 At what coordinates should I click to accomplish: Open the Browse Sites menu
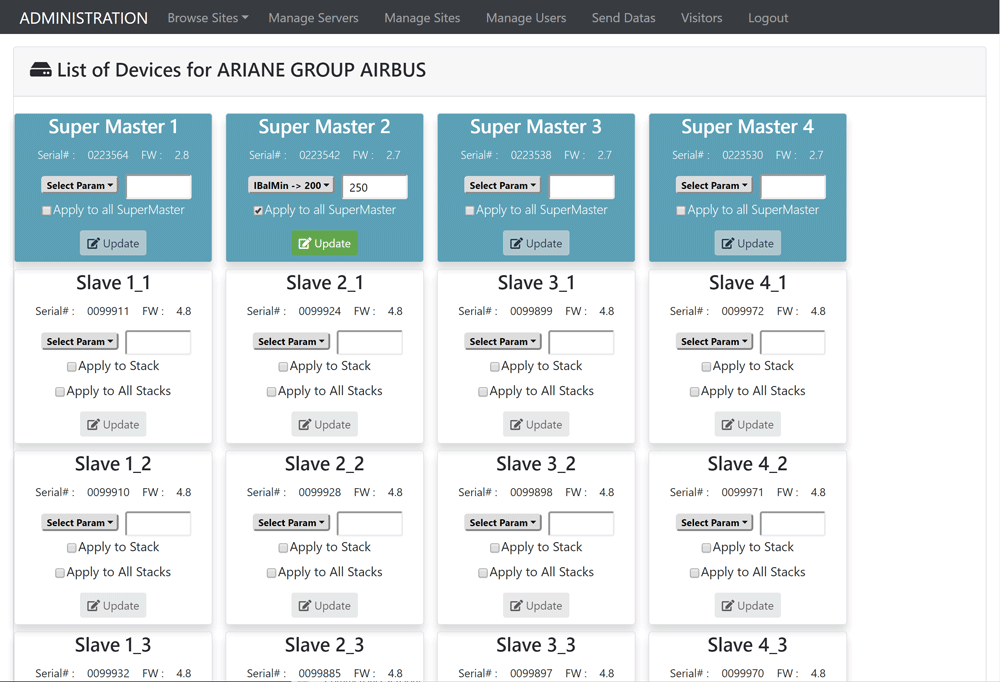click(x=207, y=18)
